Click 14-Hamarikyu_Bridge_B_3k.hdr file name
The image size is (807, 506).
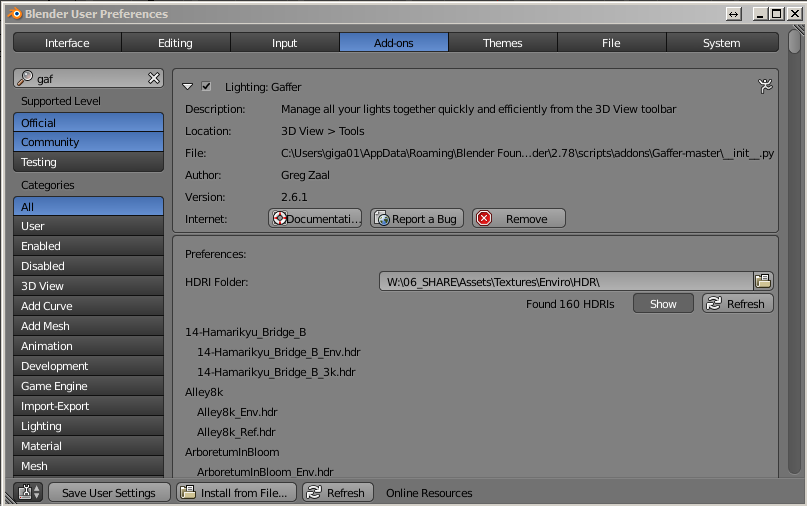(x=276, y=372)
